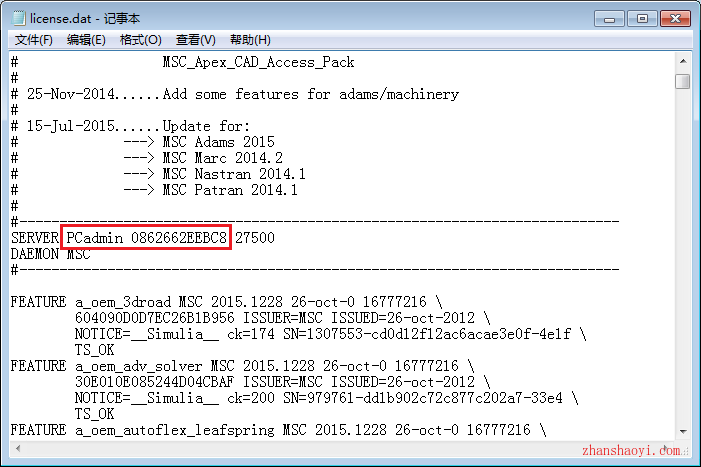The width and height of the screenshot is (701, 467).
Task: Click 'MSC Nastran 2014.1' text
Action: point(234,174)
